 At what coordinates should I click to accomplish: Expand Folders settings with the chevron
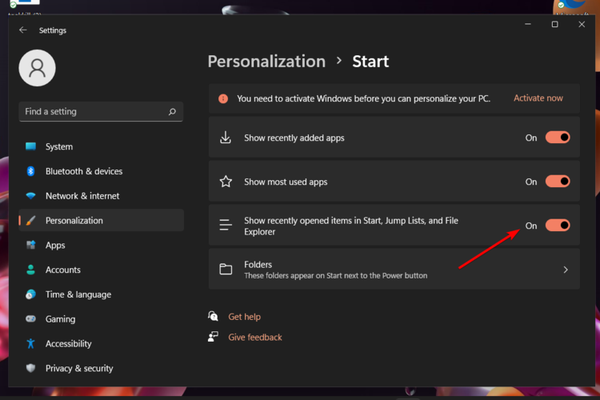566,269
